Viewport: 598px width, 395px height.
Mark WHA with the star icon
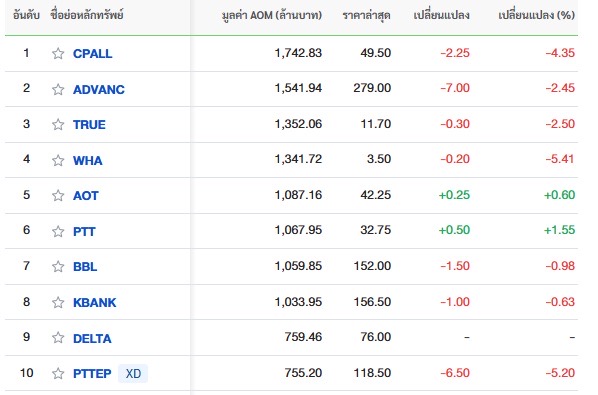click(58, 160)
